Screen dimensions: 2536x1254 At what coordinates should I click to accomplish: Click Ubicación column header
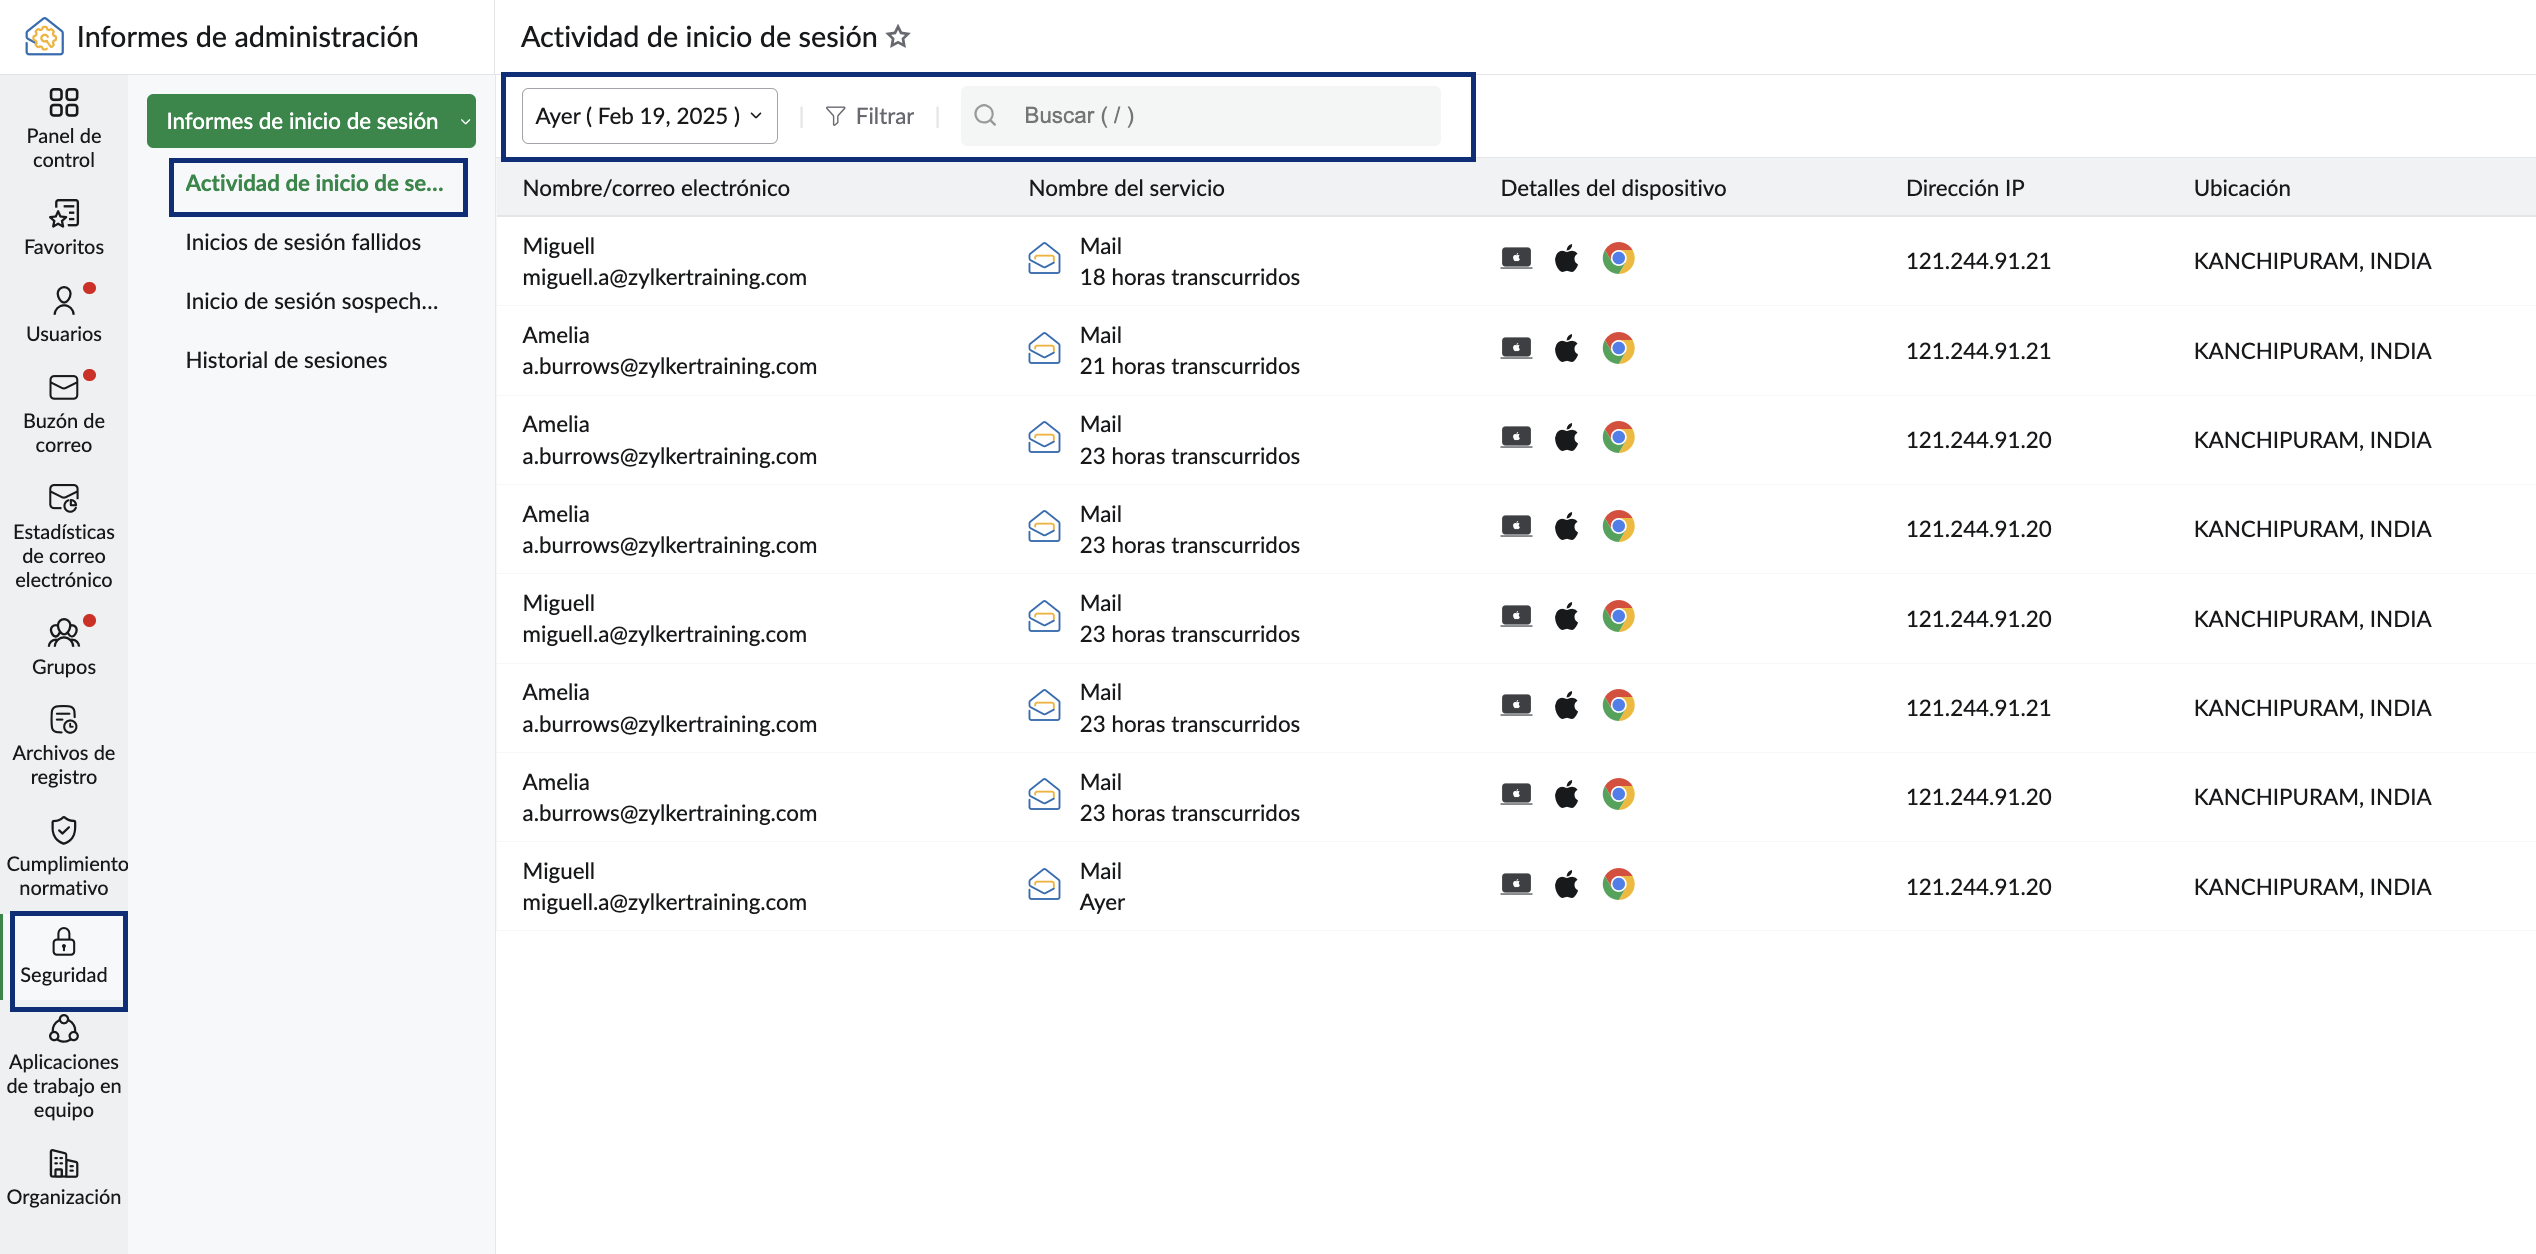[2242, 188]
